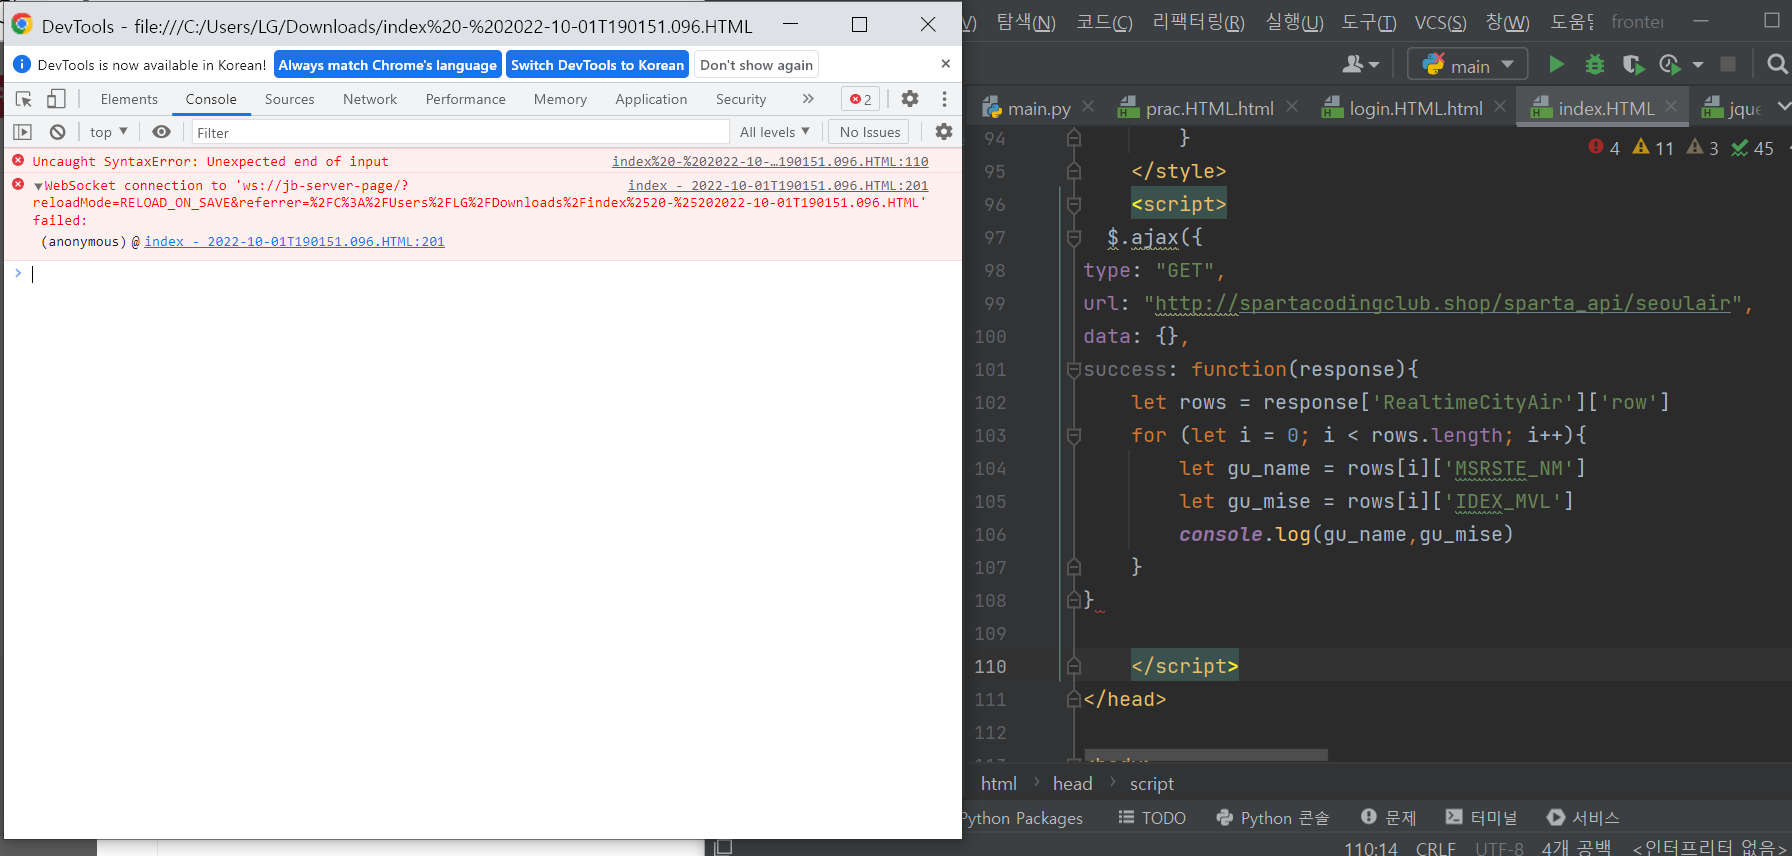The width and height of the screenshot is (1792, 856).
Task: Run the main configuration in PyCharm
Action: pos(1556,65)
